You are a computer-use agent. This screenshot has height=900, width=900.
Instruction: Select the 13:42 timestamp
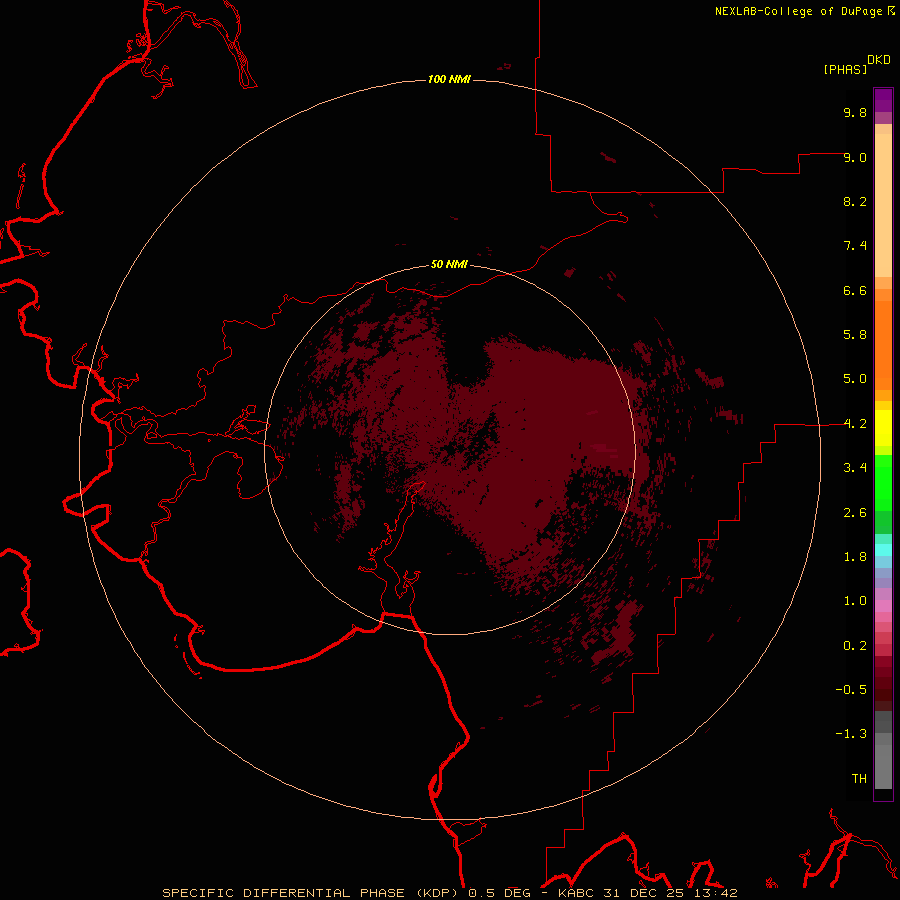pos(715,893)
